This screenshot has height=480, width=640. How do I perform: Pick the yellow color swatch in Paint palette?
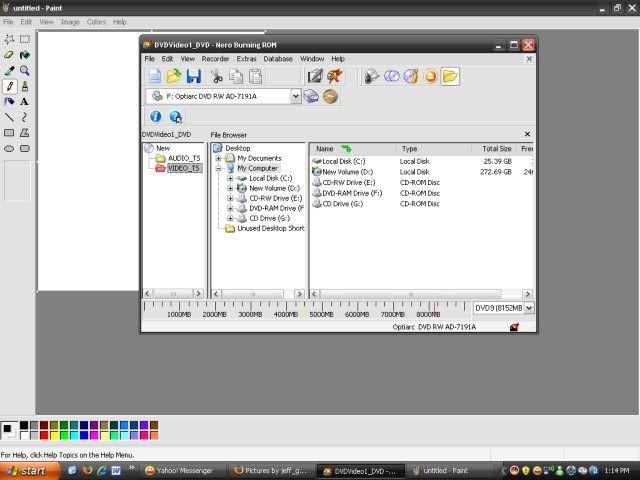[54, 435]
